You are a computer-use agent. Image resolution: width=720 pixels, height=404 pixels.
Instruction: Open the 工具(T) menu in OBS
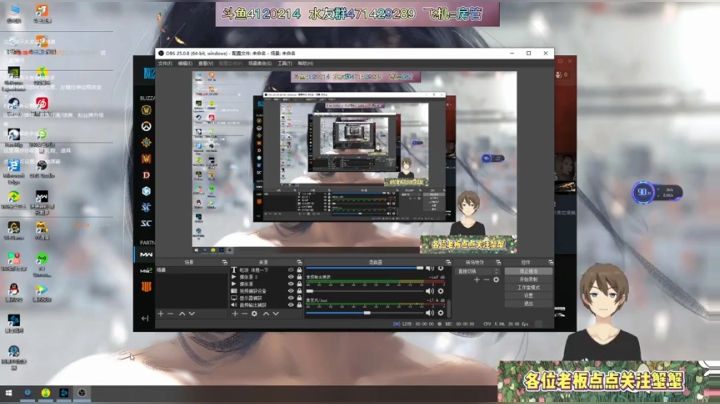285,63
